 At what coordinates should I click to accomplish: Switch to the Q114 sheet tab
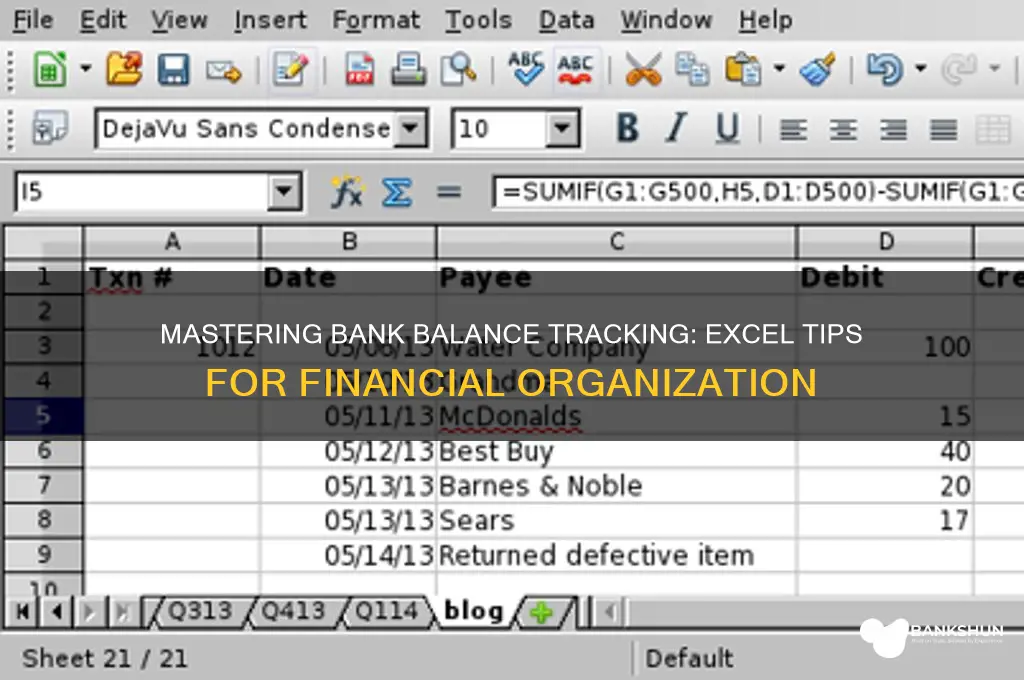[386, 611]
